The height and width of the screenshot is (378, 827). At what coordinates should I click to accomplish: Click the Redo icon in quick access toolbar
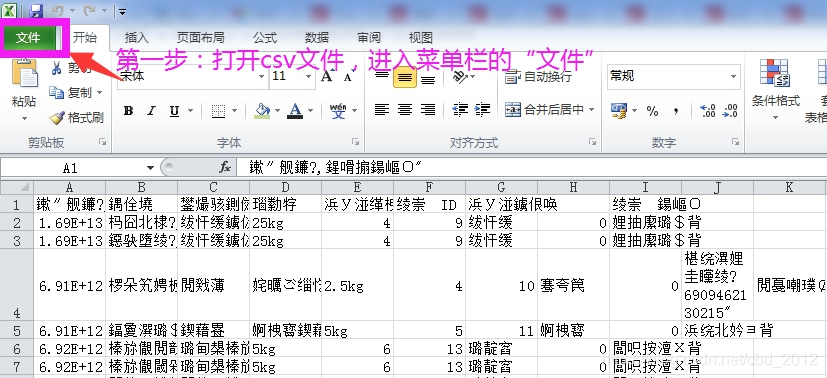click(x=90, y=10)
